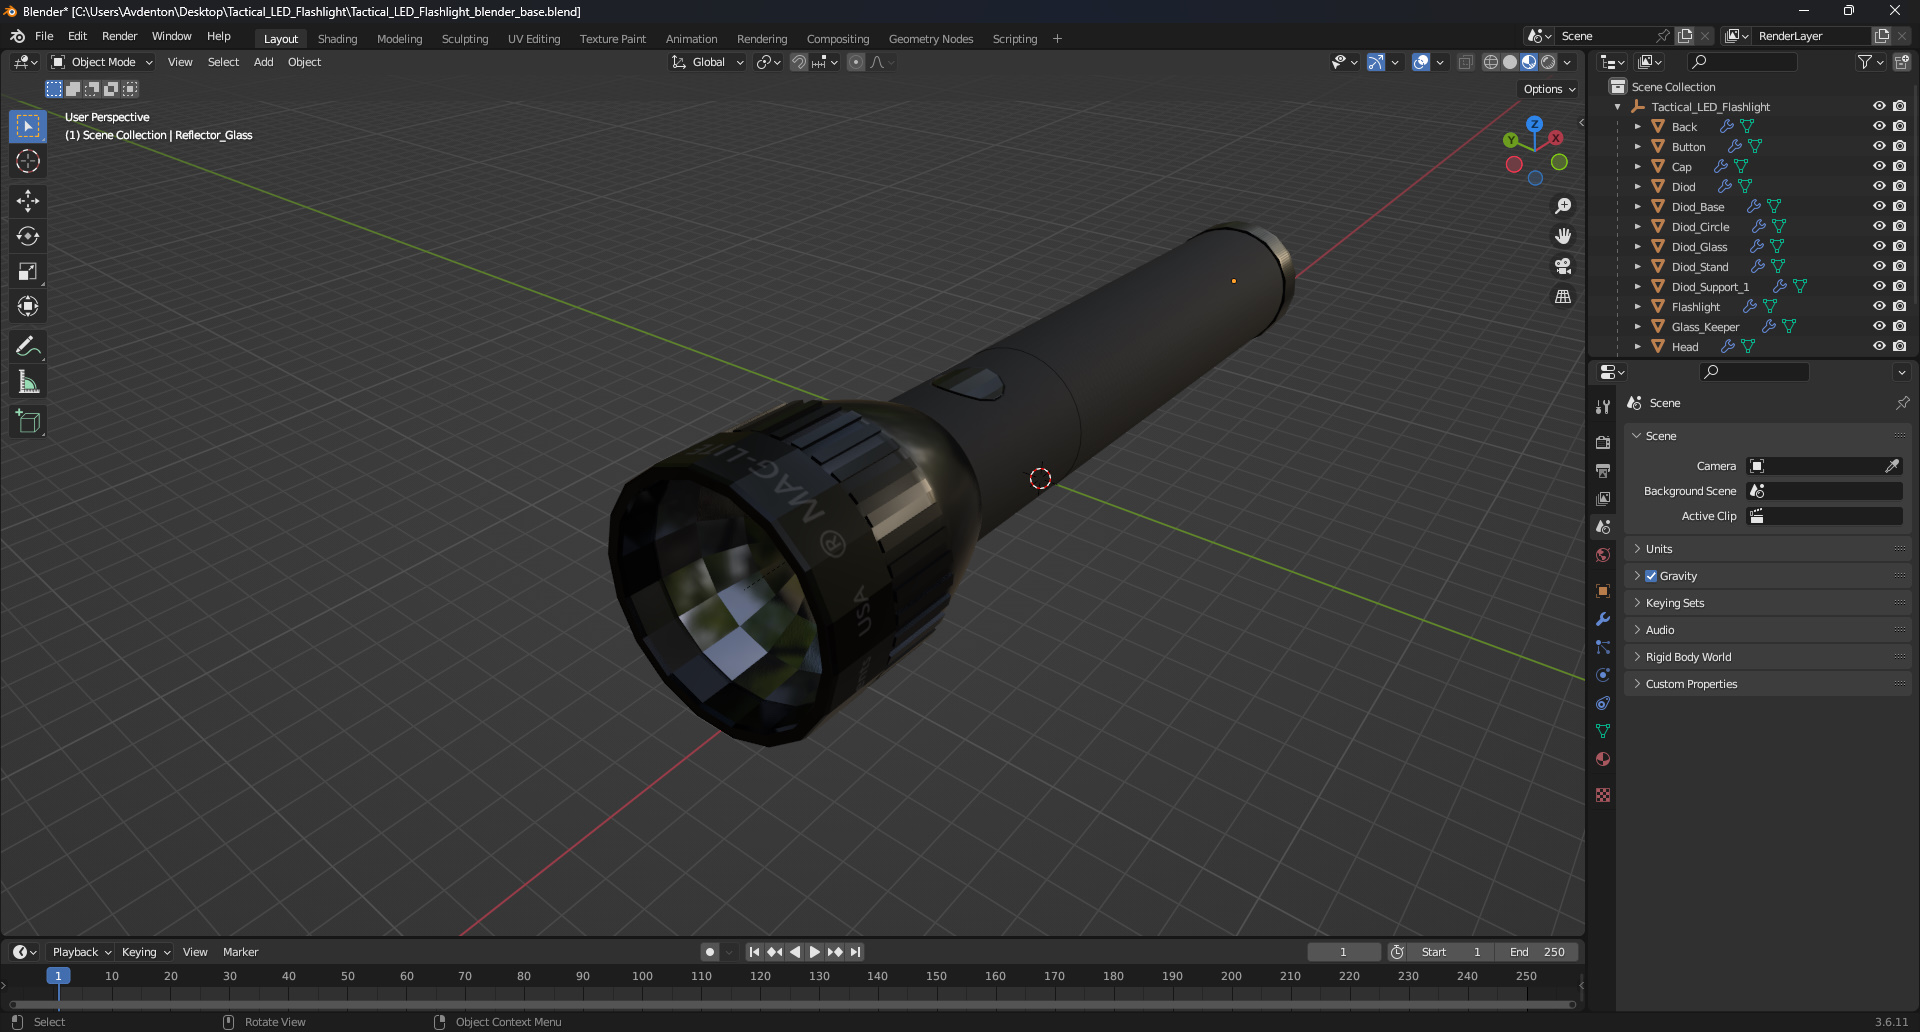Screen dimensions: 1920x1032
Task: Select the Measure tool
Action: [x=28, y=381]
